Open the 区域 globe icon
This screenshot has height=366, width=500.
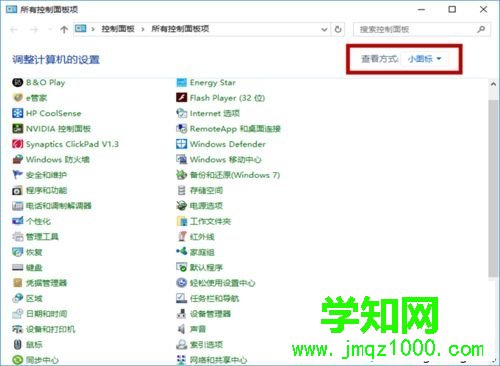(17, 298)
